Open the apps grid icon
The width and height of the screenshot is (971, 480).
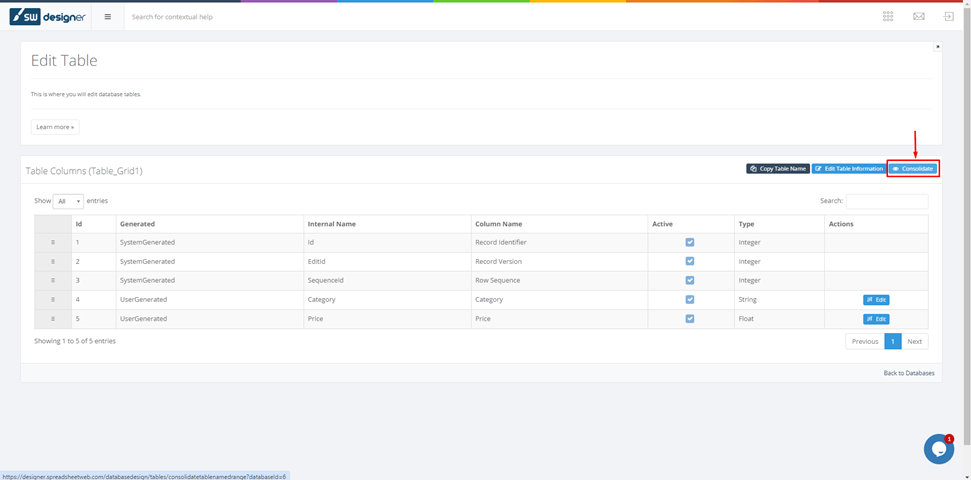(888, 17)
